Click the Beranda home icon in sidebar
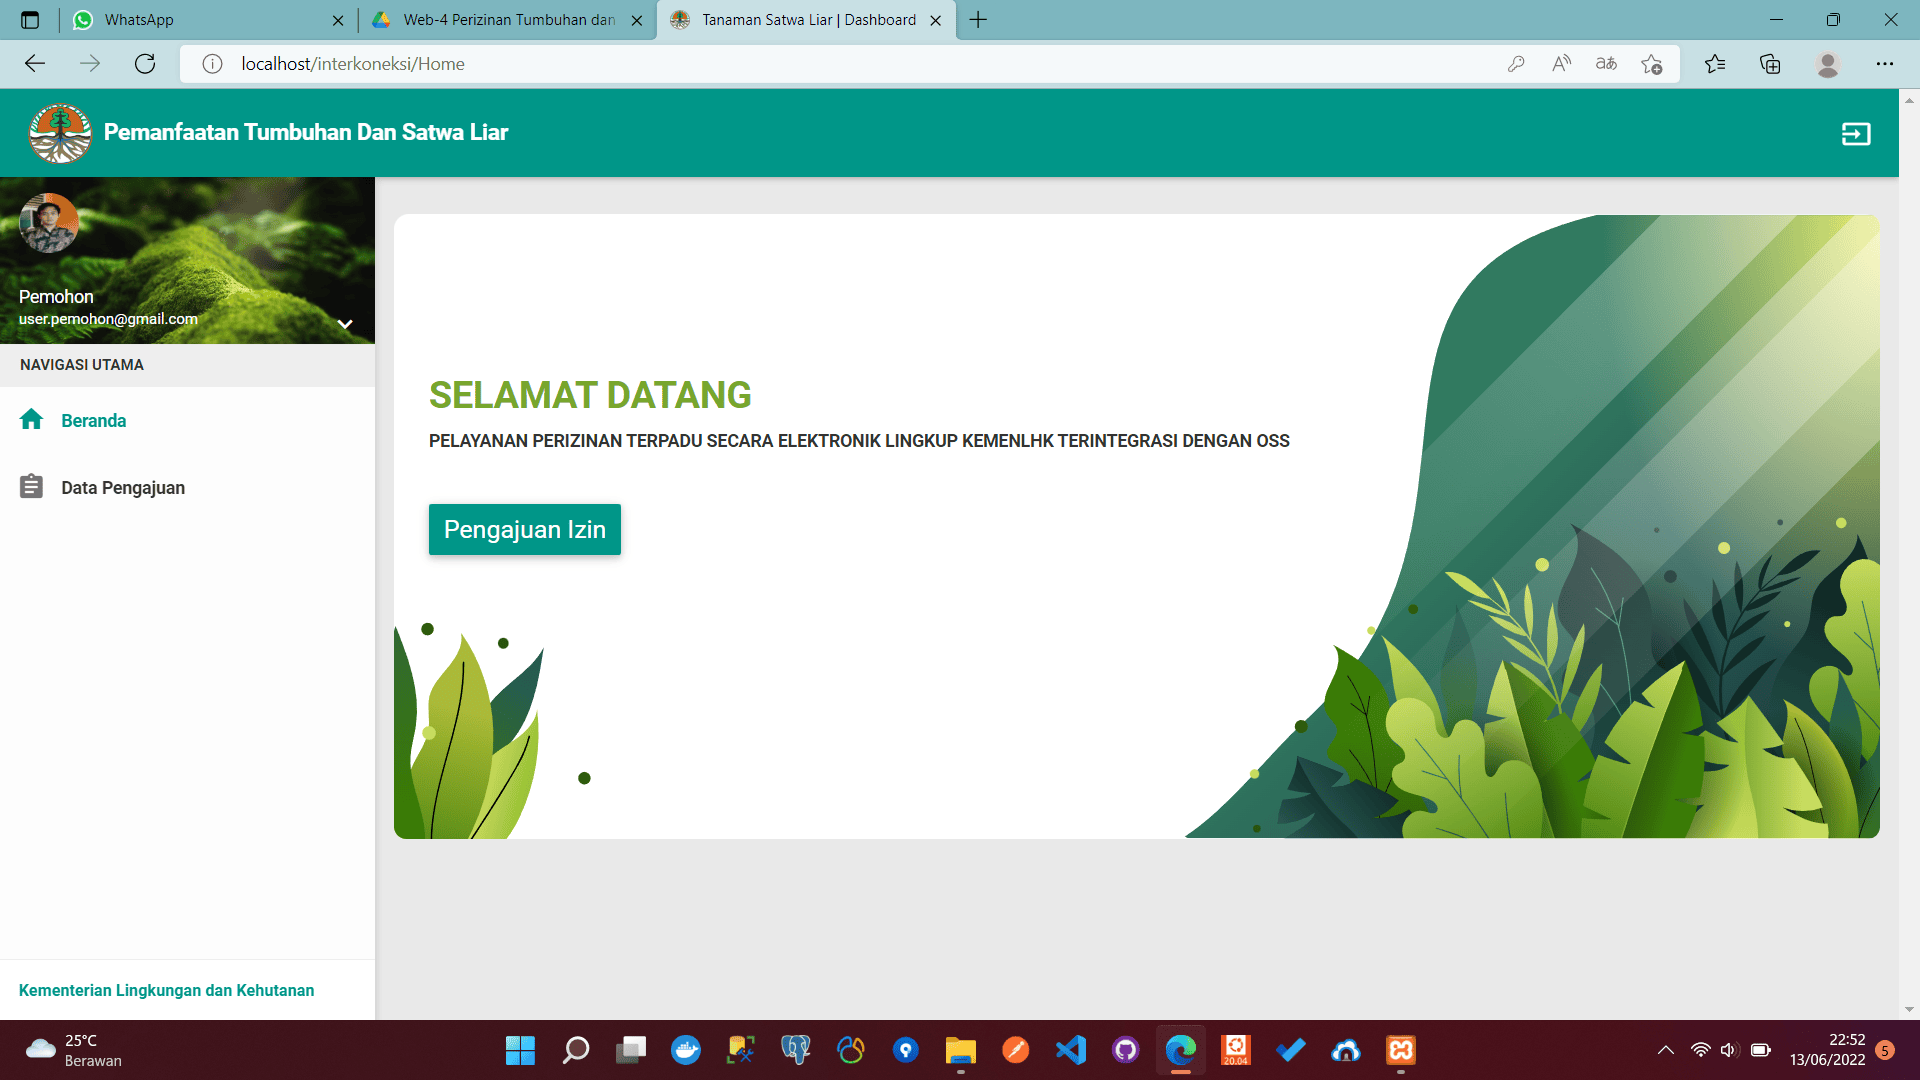 click(x=31, y=420)
